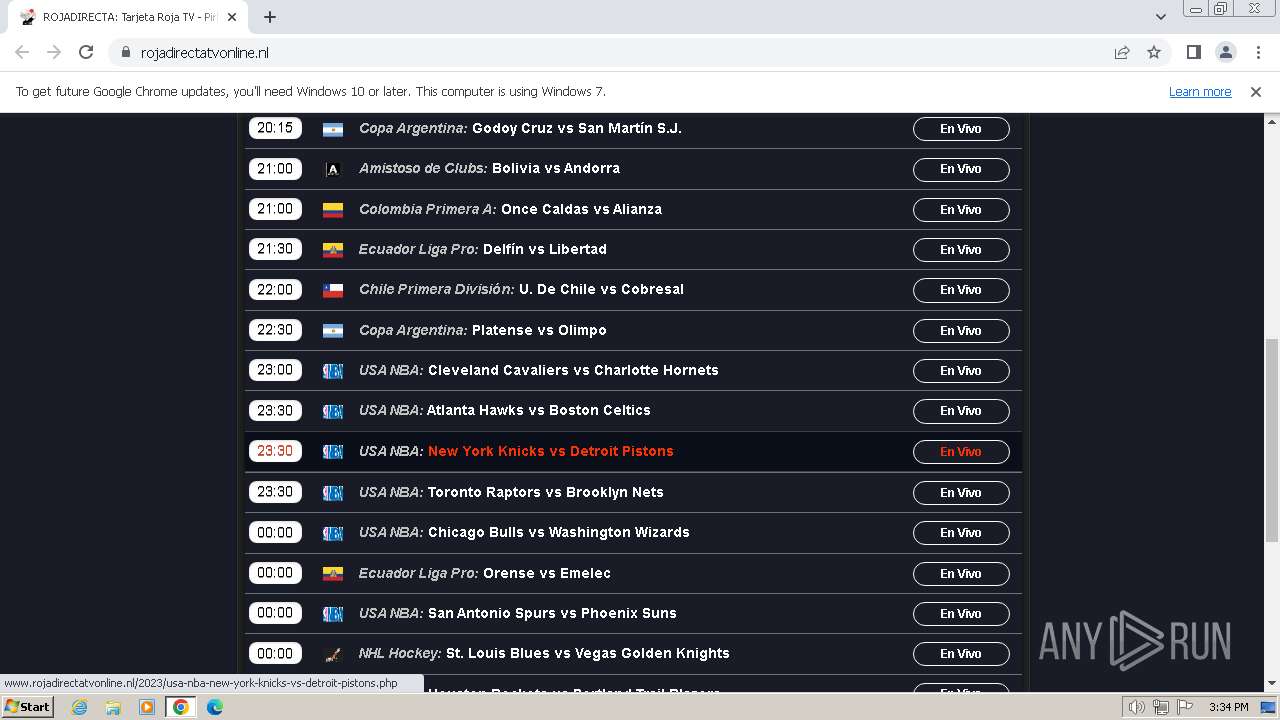The height and width of the screenshot is (720, 1280).
Task: Expand the tab search chevron
Action: pos(1161,17)
